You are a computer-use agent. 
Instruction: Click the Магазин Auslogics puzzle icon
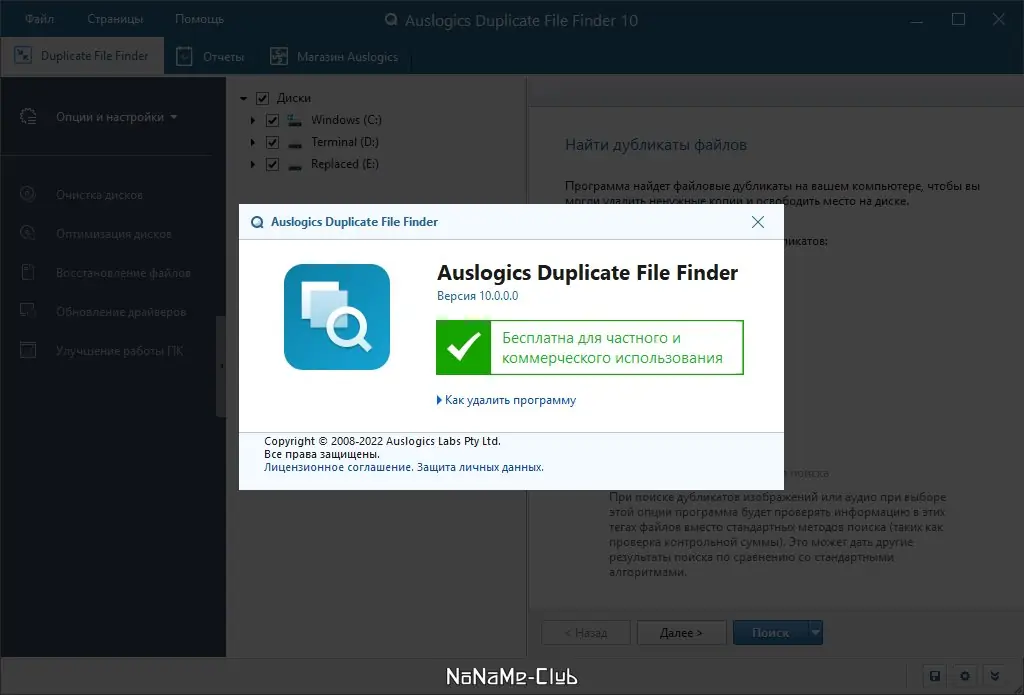tap(279, 57)
